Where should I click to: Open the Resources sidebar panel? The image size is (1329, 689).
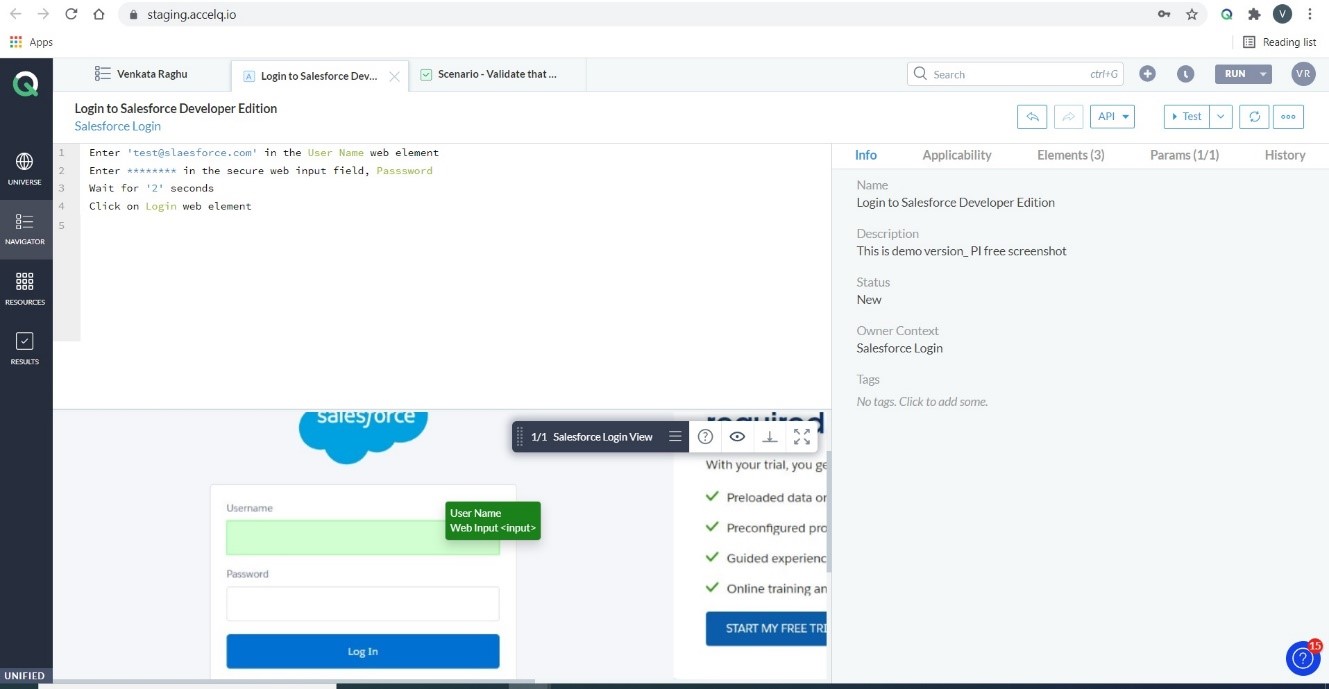click(25, 288)
